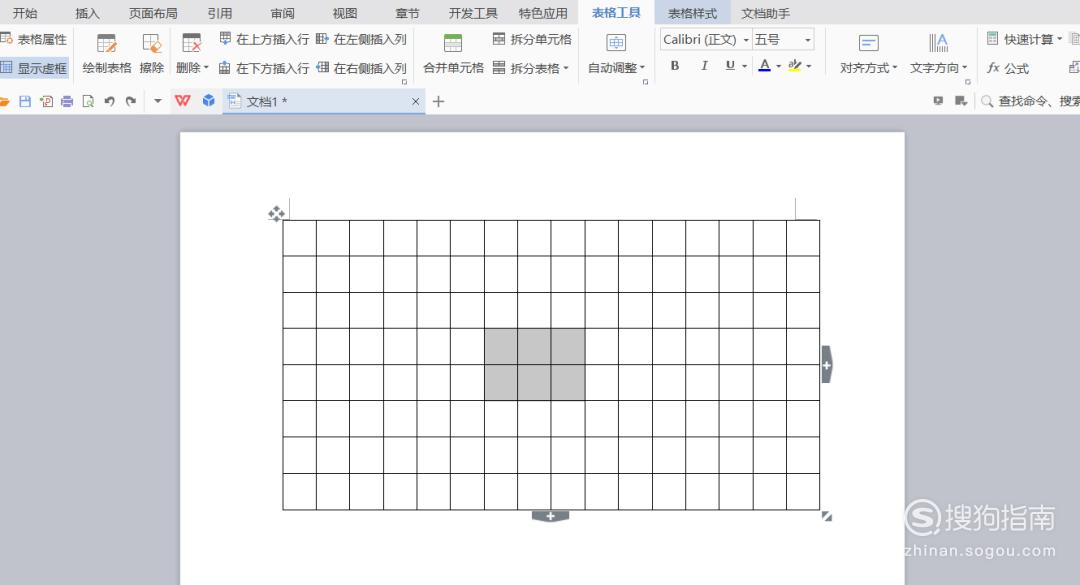Screen dimensions: 1080x585
Task: Switch to the 表格样式 ribbon tab
Action: coord(692,13)
